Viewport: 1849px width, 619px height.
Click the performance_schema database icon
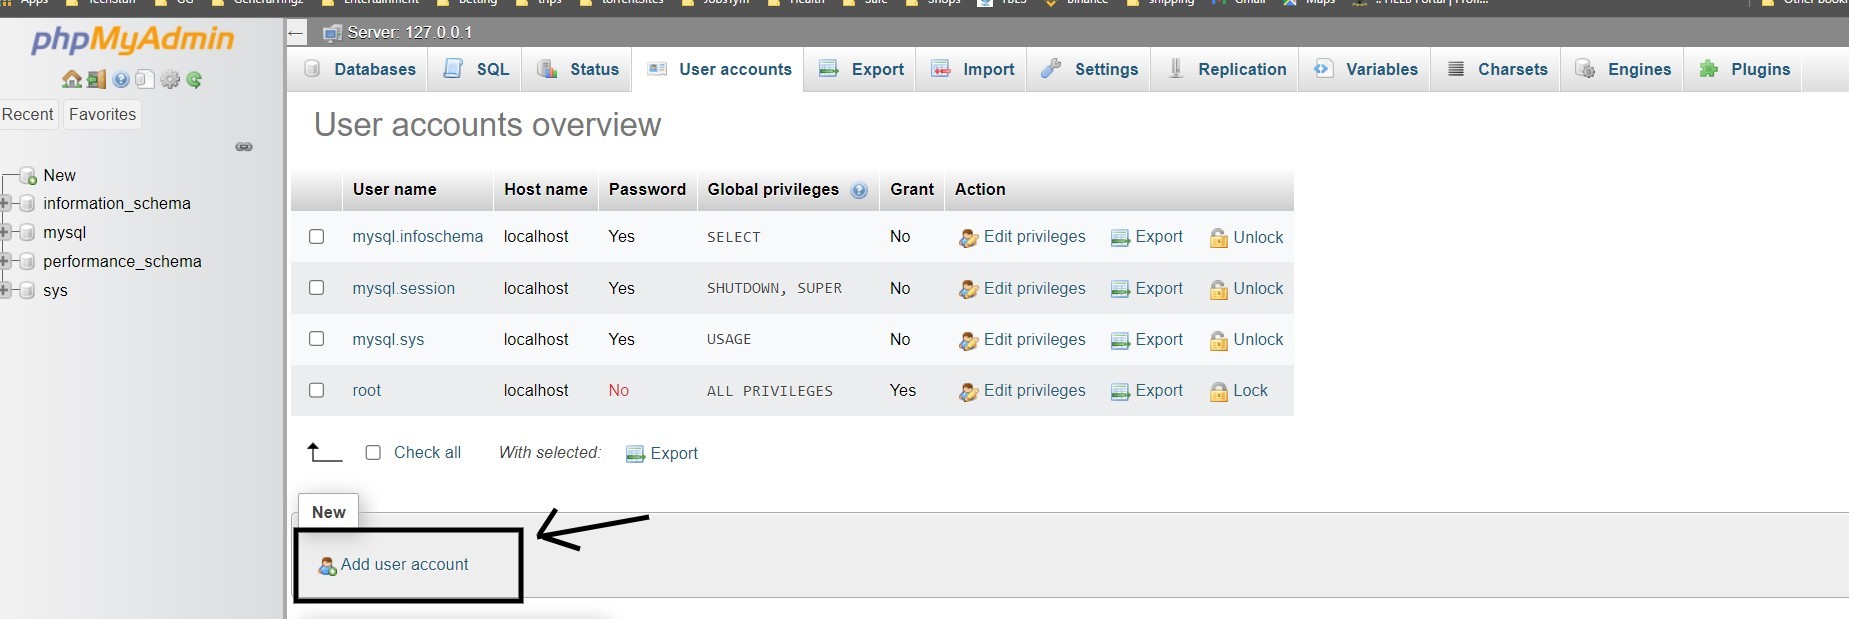tap(28, 262)
